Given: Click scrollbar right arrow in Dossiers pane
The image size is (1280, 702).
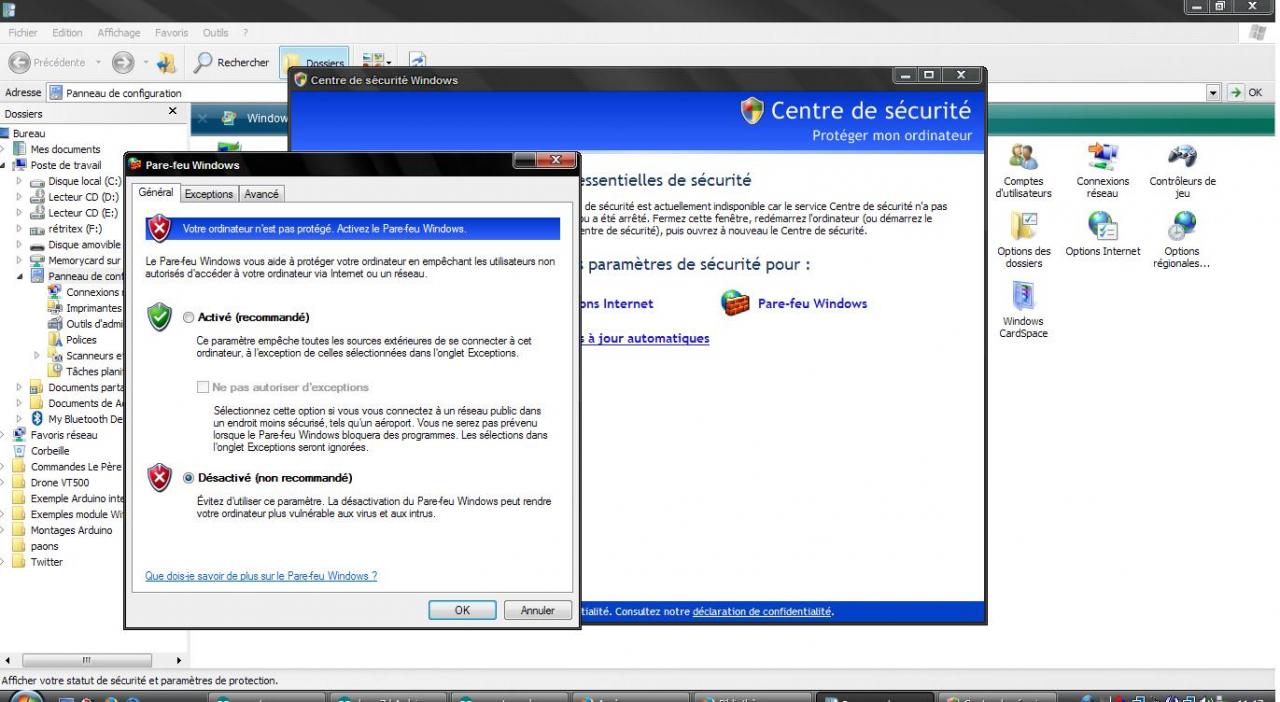Looking at the screenshot, I should [x=179, y=660].
